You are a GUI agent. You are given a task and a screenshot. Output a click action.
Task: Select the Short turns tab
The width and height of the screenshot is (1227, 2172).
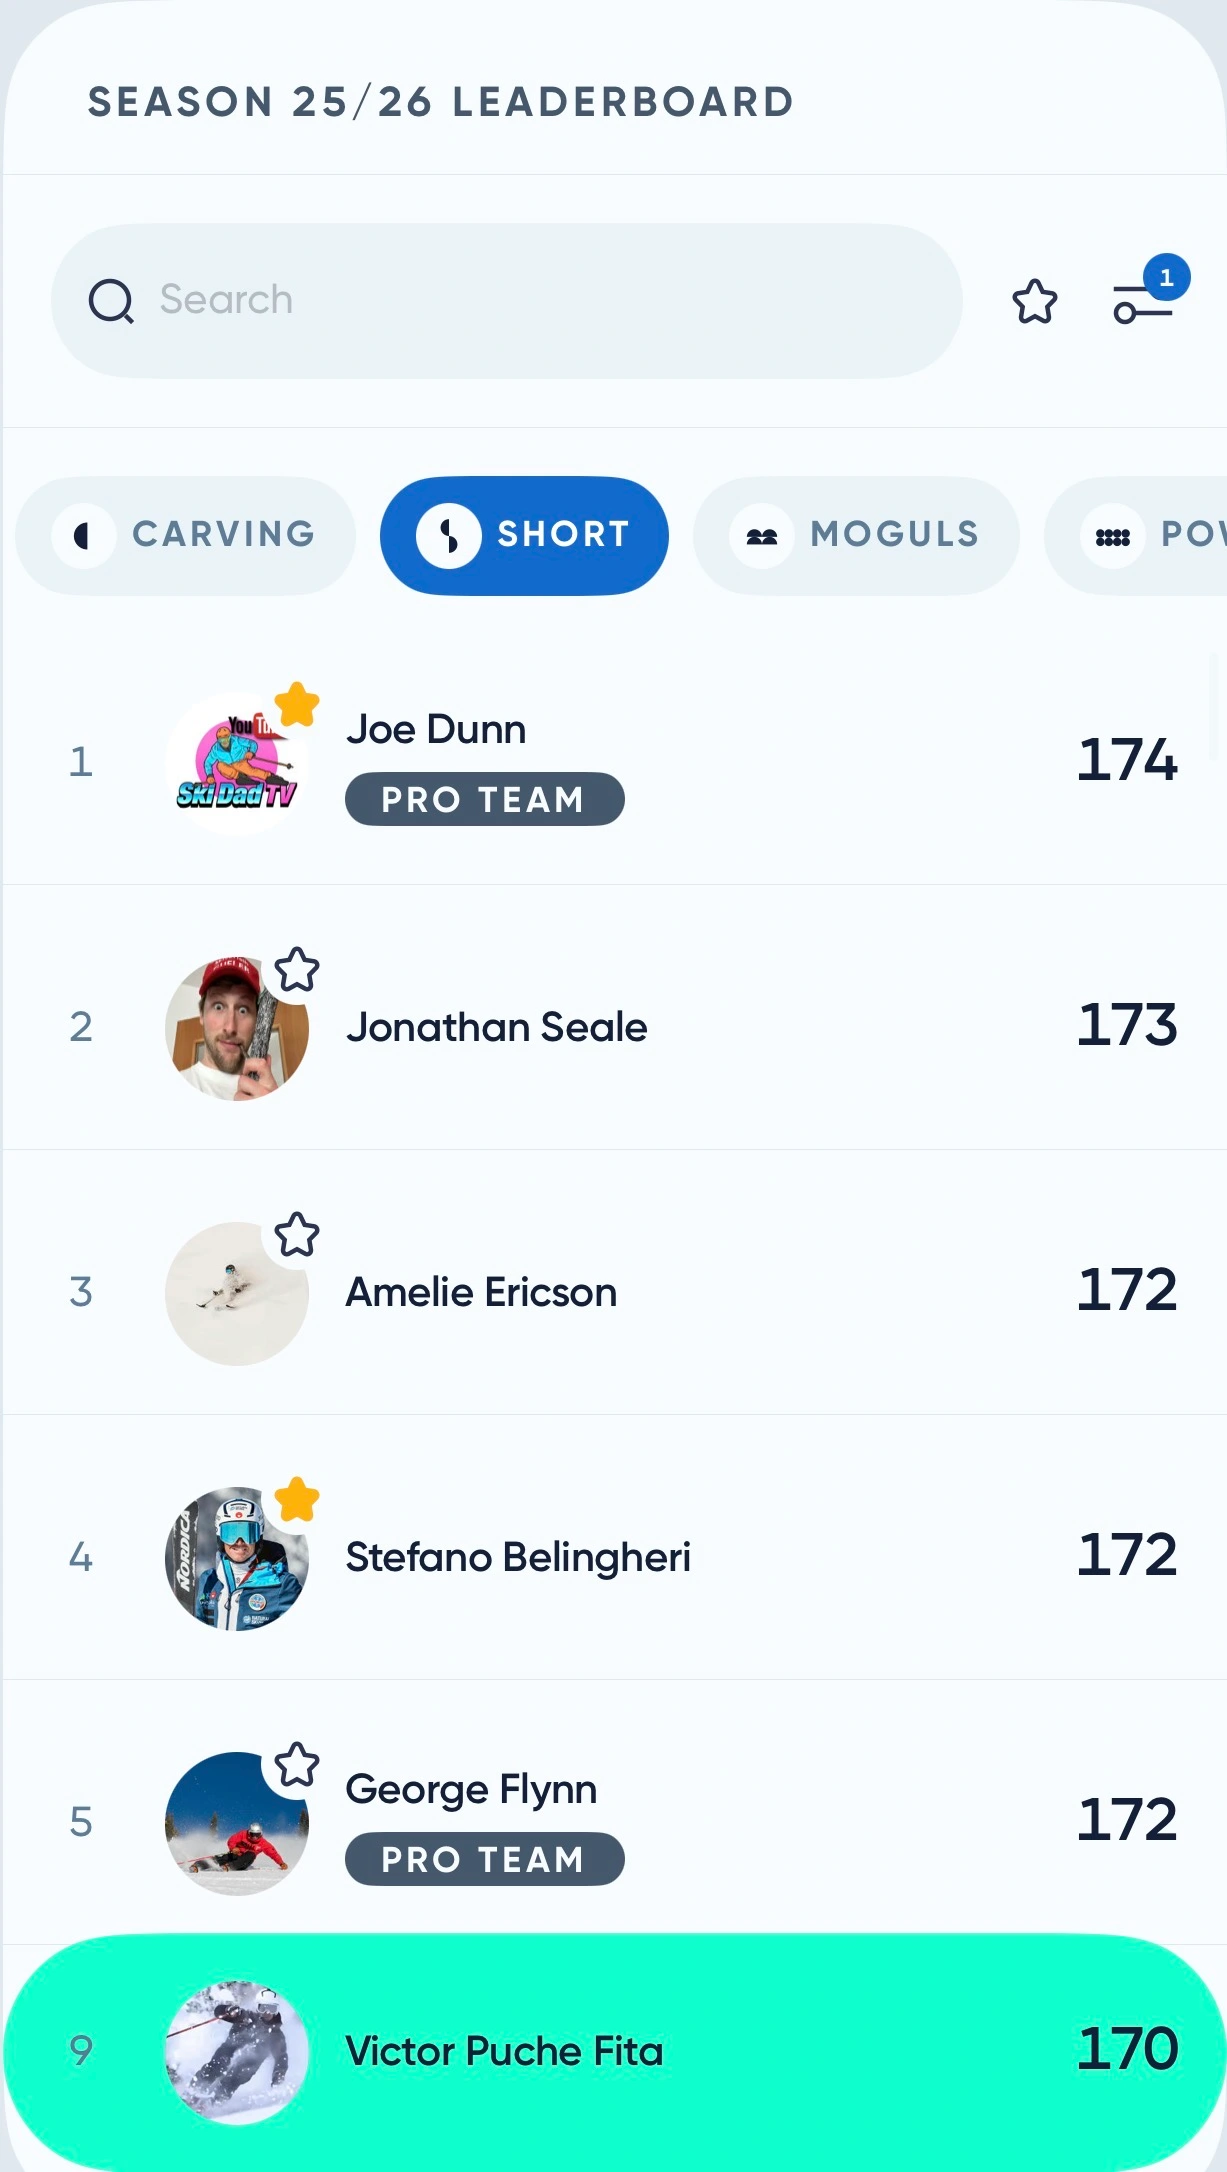524,535
